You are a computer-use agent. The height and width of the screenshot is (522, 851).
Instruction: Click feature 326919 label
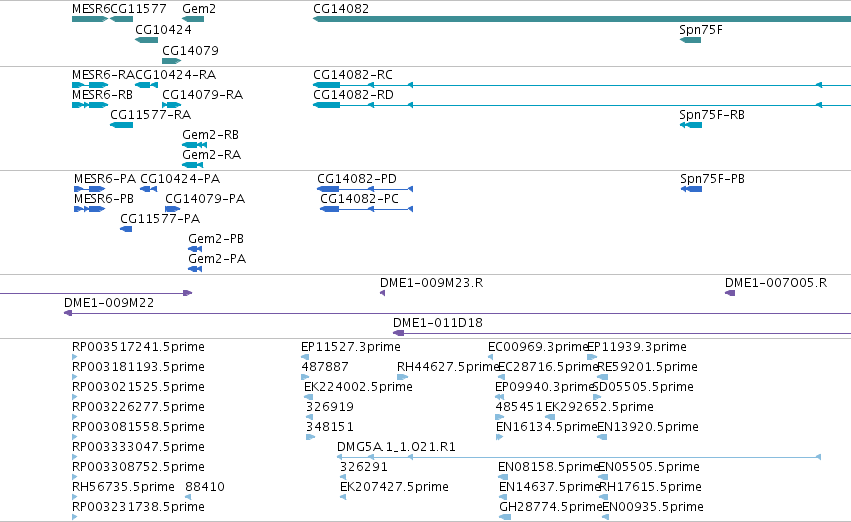coord(329,407)
